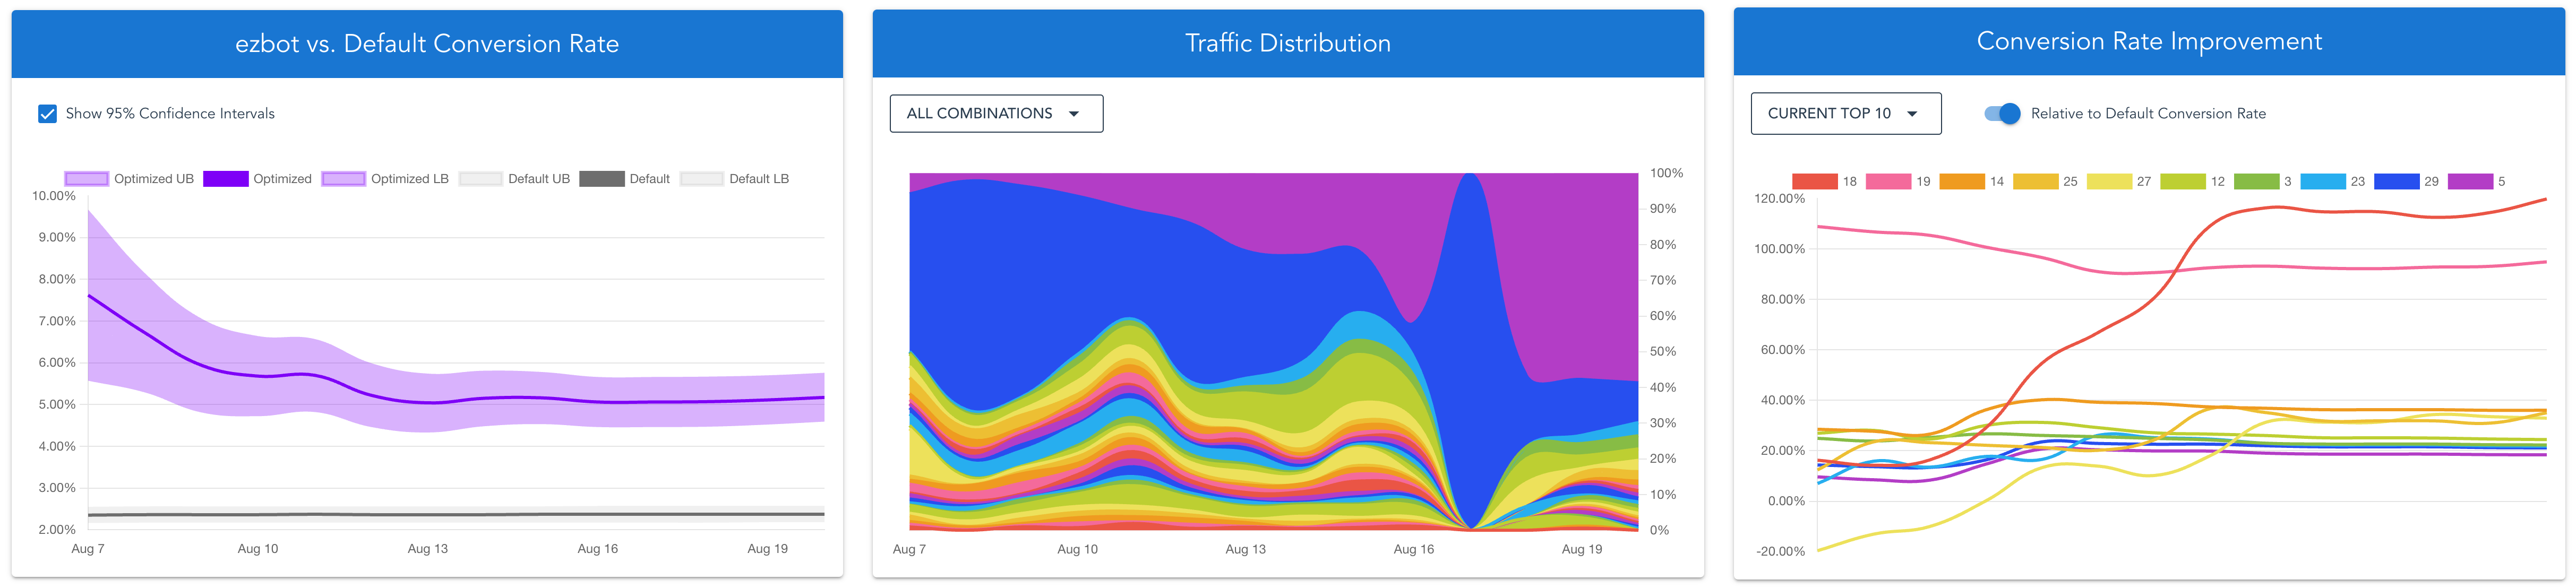Click Aug 16 label under conversion rate chart
Screen dimensions: 2576x588
(x=597, y=549)
